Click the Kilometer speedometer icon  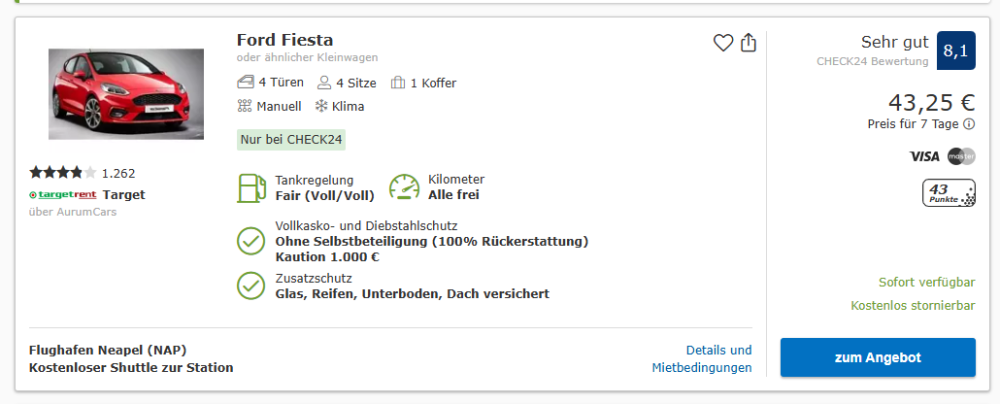[x=404, y=188]
